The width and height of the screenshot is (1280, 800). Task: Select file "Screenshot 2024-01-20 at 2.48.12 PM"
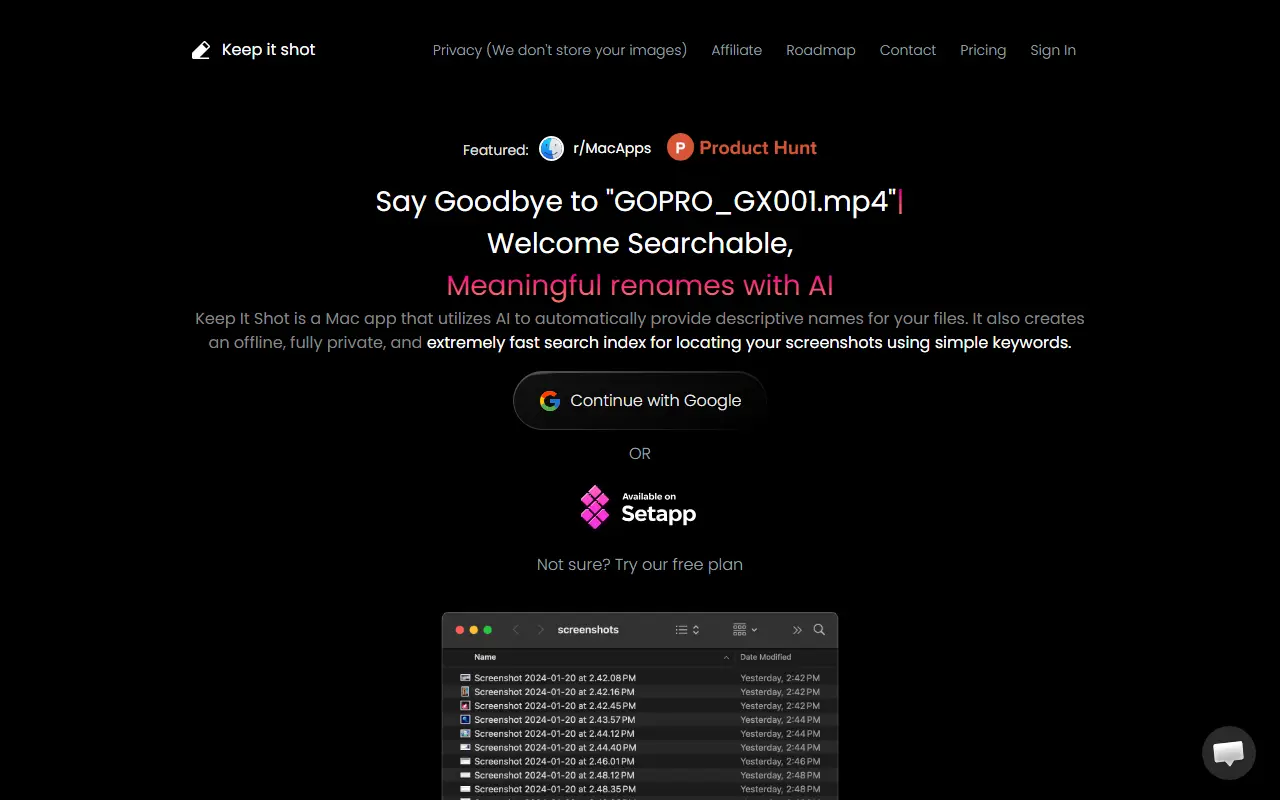pos(555,776)
